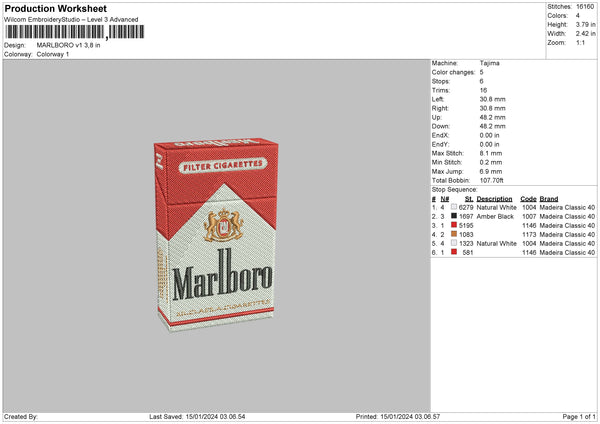Screen dimensions: 600x424
Task: Click the Marlboro pack embroidery design preview
Action: (x=216, y=234)
